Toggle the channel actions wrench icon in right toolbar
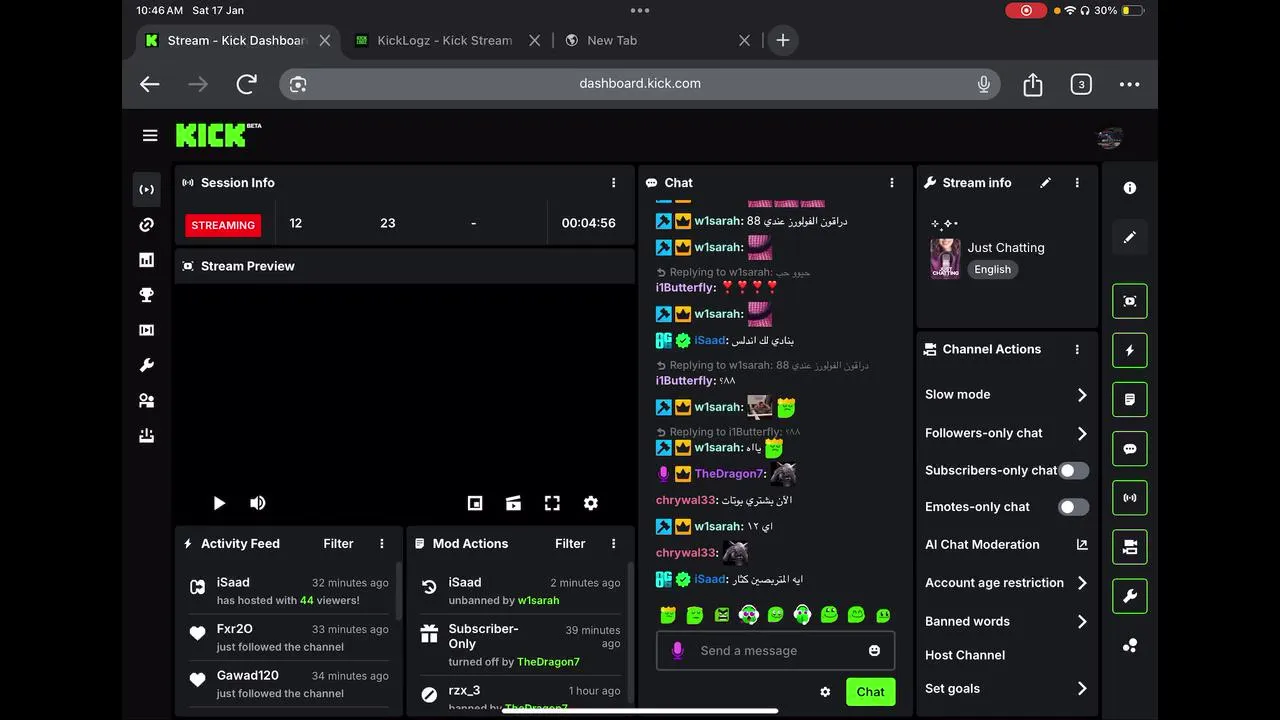This screenshot has width=1280, height=720. tap(1130, 597)
